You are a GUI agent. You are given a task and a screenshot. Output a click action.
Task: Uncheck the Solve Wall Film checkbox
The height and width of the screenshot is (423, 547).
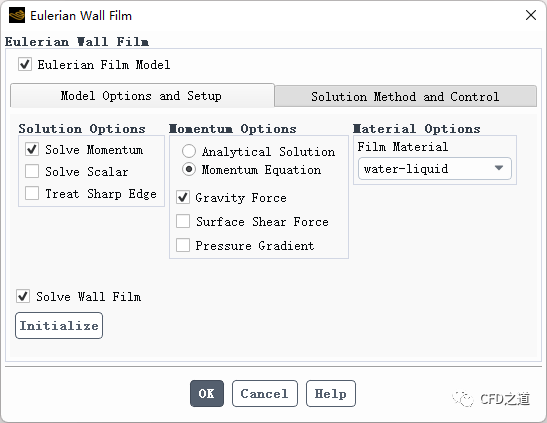click(x=23, y=296)
